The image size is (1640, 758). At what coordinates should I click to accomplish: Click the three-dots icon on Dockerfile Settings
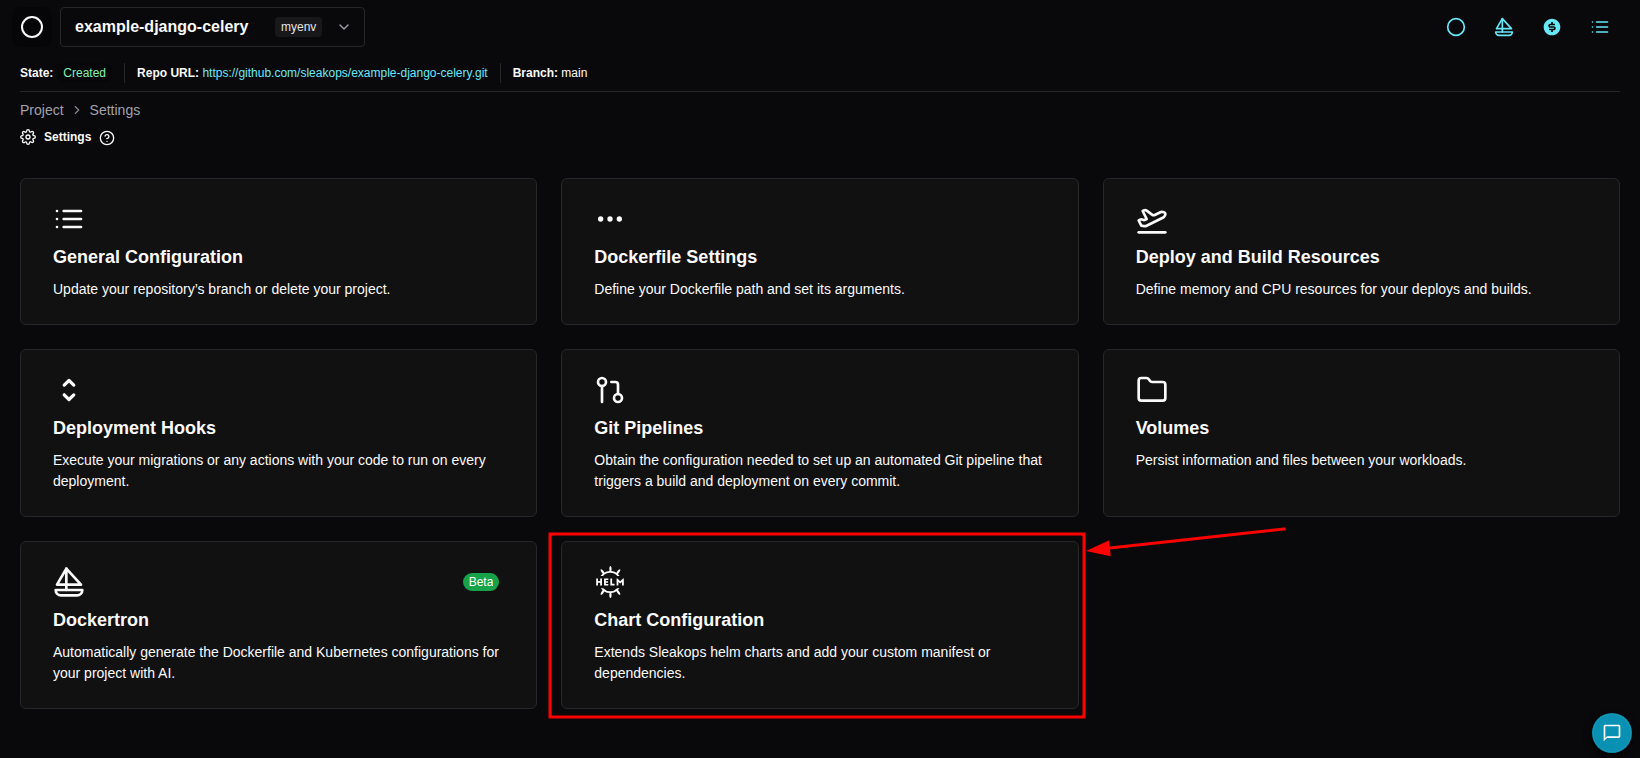click(x=610, y=219)
